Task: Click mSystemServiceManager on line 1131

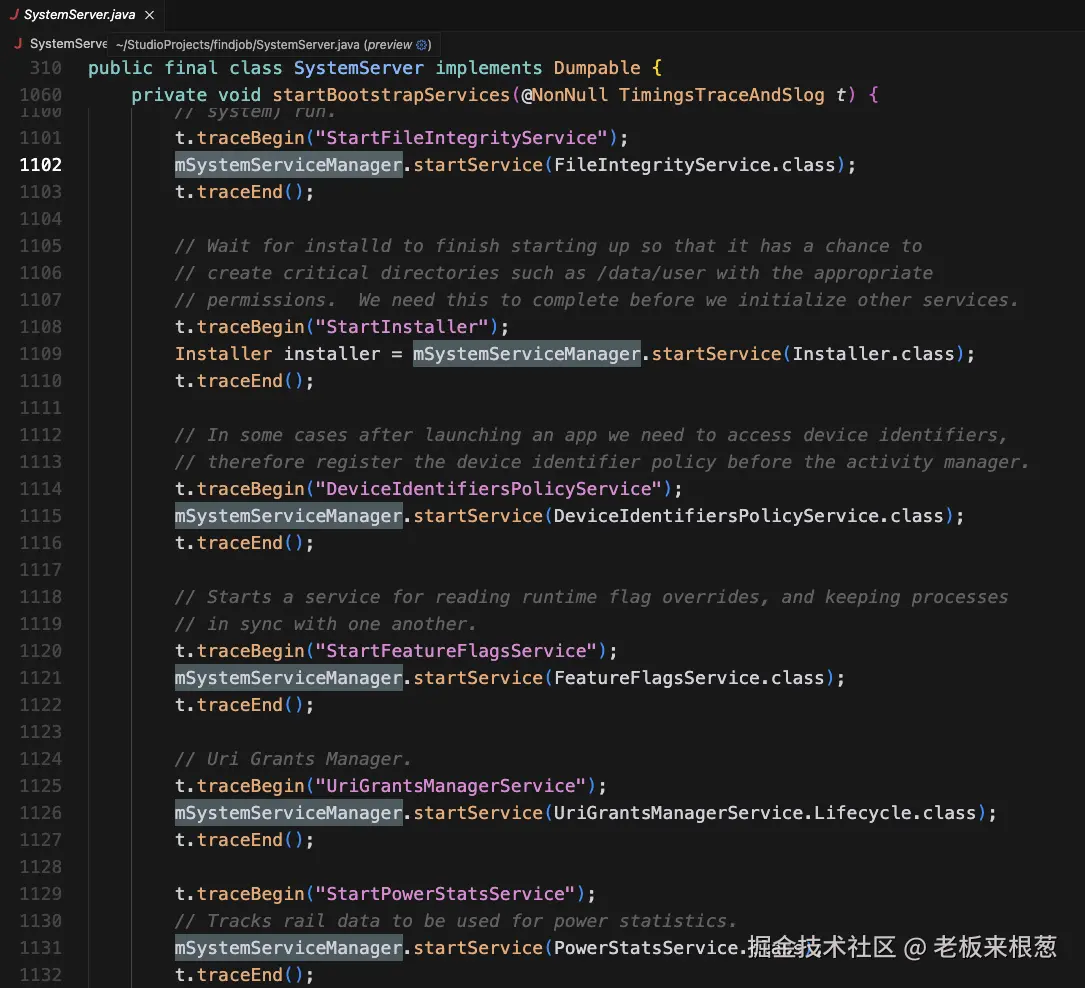Action: click(x=289, y=947)
